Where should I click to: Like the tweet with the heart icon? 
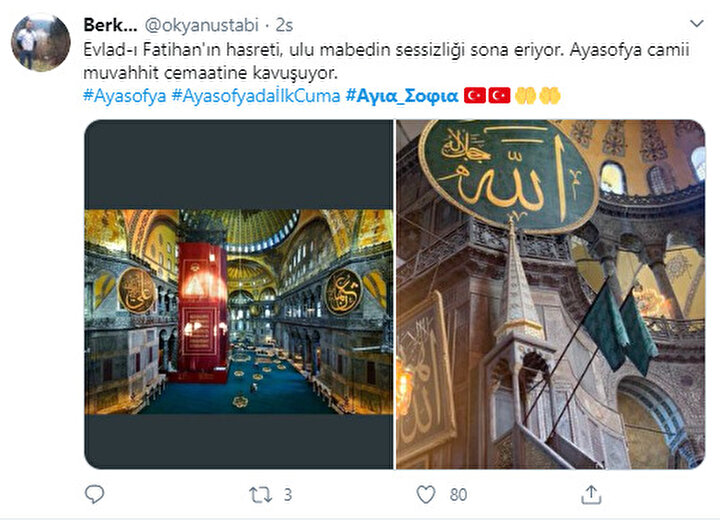426,495
